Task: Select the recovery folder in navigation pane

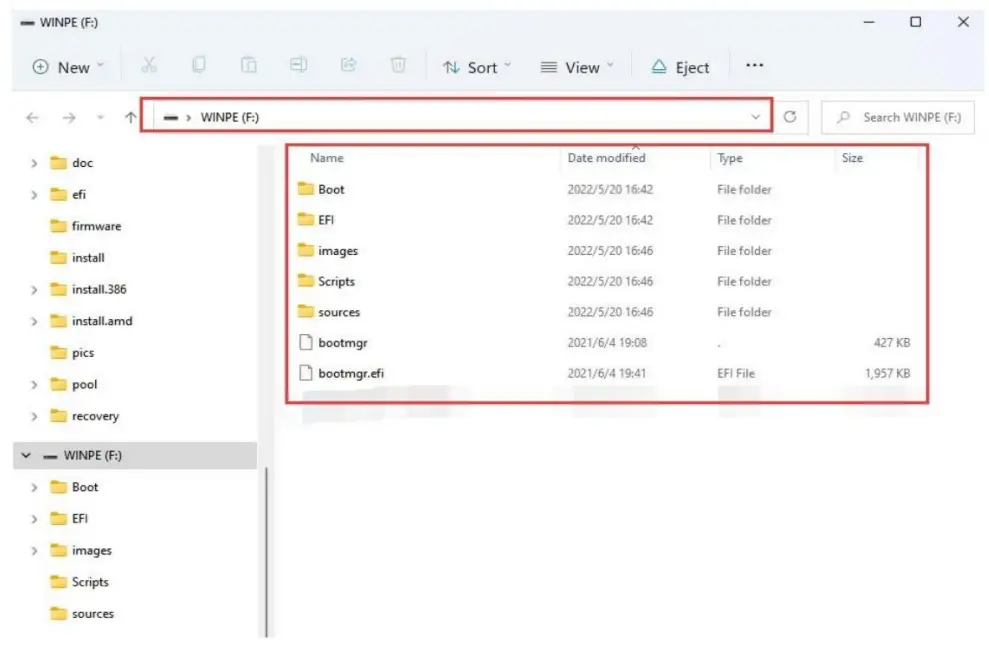Action: click(x=95, y=416)
